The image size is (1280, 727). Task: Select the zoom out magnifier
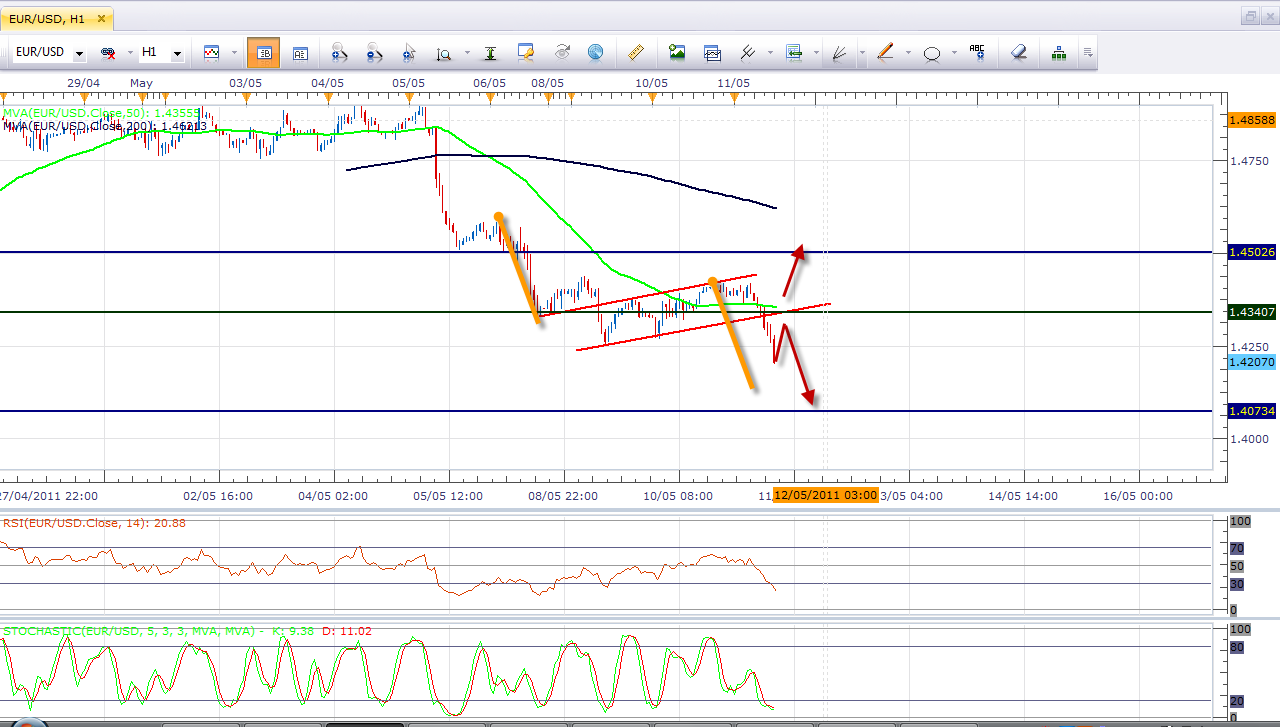coord(374,53)
